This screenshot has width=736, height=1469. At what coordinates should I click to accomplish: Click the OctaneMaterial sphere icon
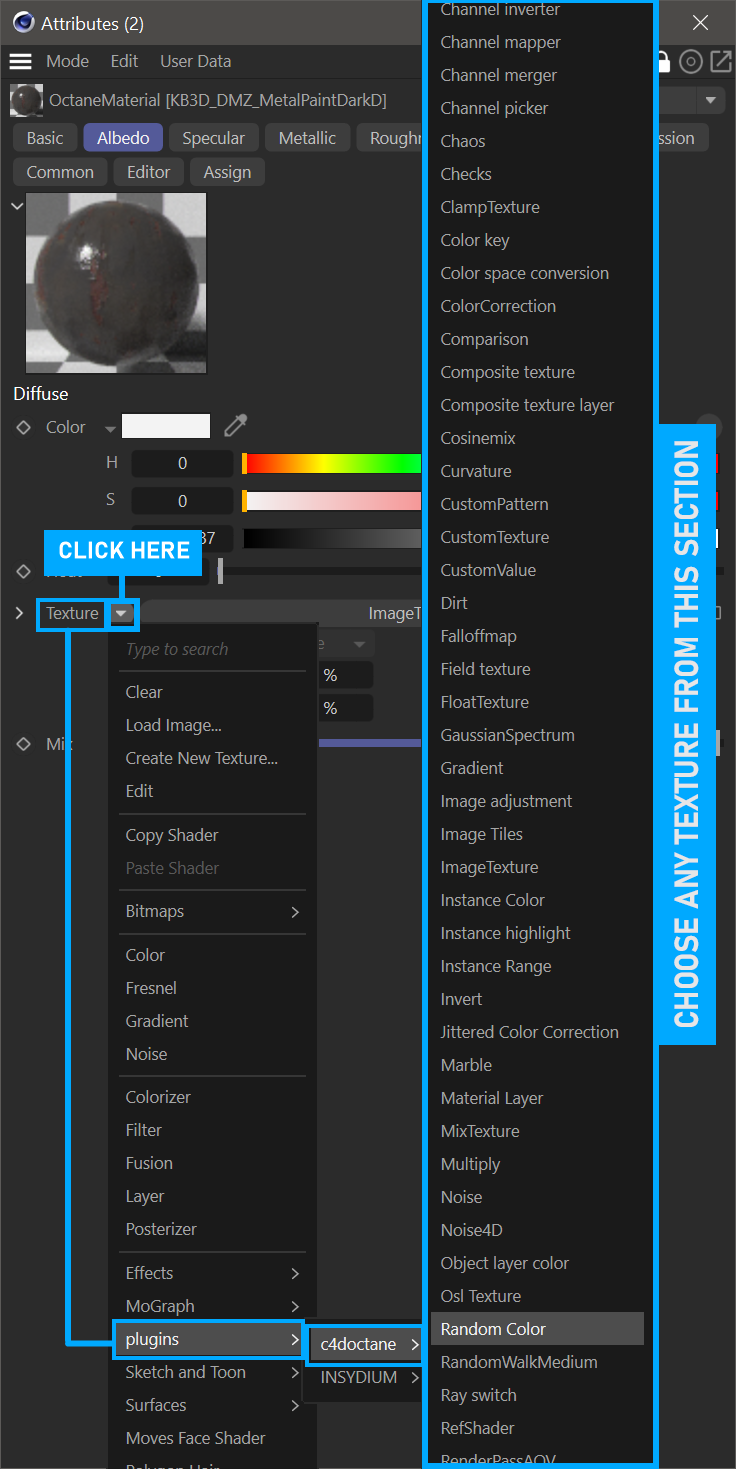click(x=25, y=101)
